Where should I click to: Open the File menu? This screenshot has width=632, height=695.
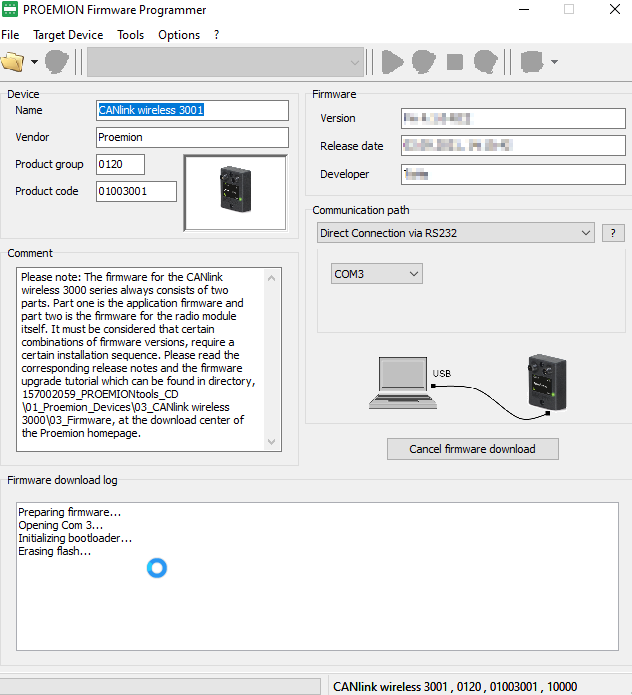click(x=10, y=35)
